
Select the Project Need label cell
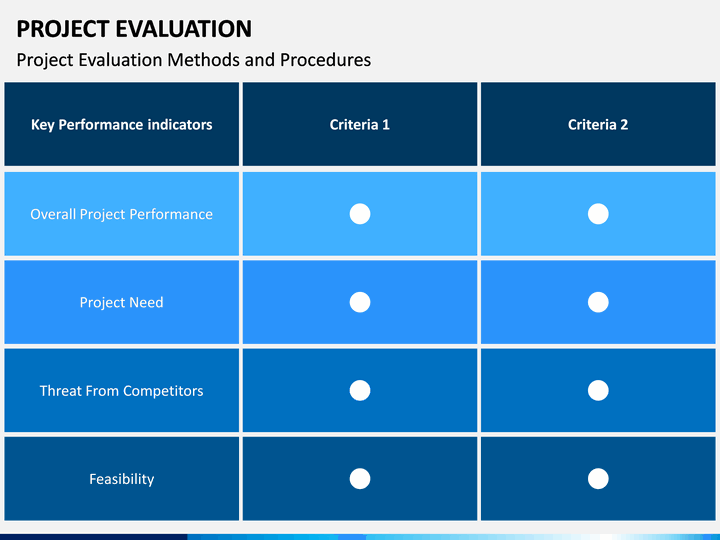click(122, 302)
